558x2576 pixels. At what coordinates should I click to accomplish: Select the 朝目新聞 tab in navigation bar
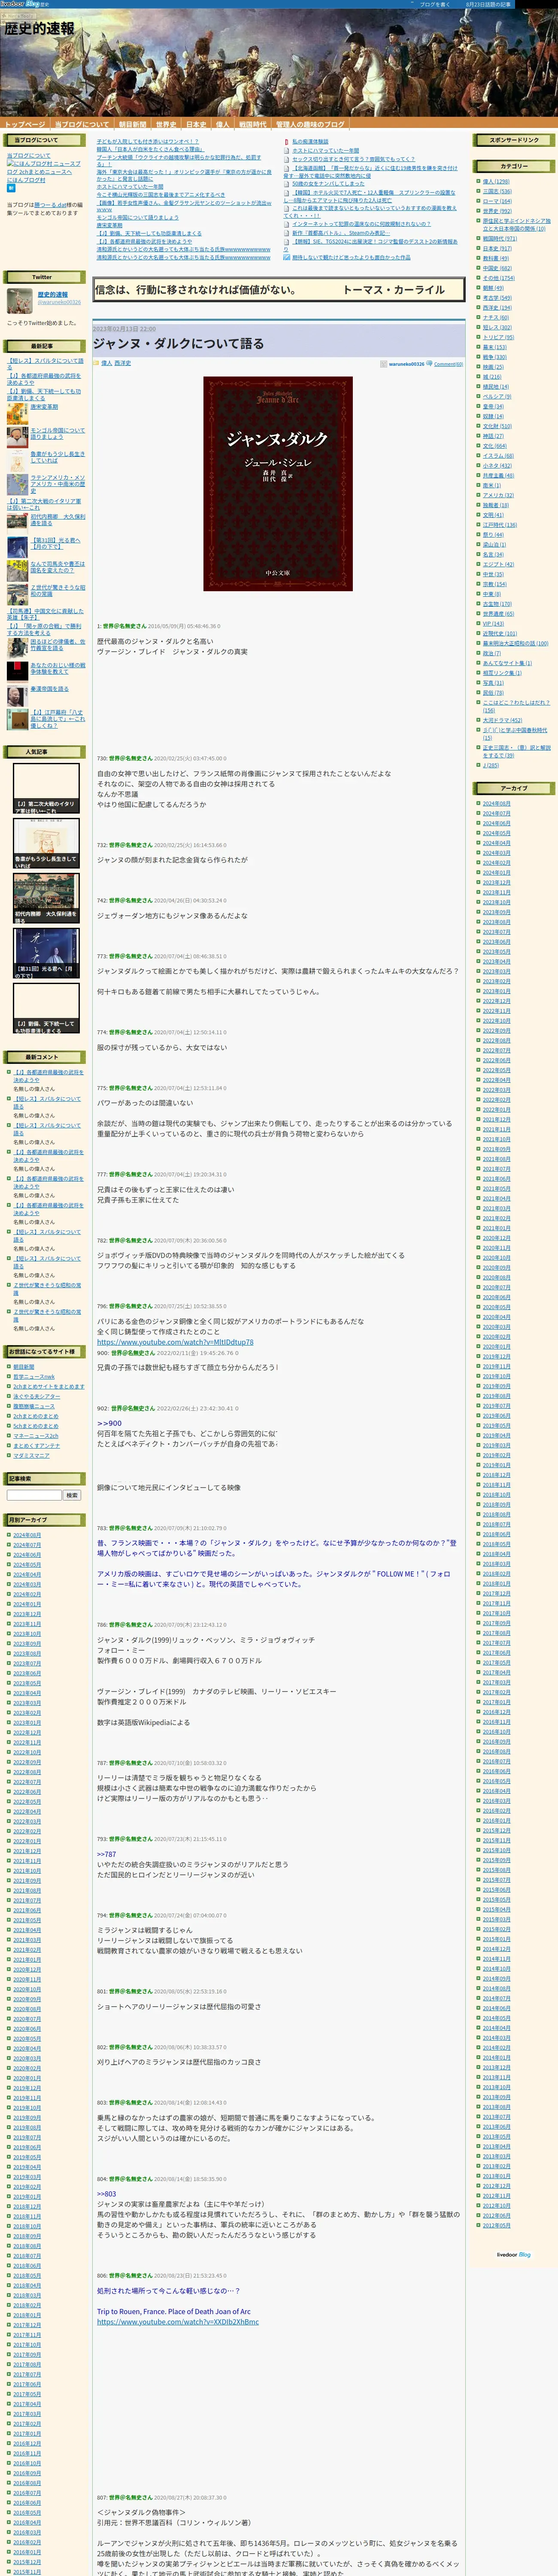(132, 125)
